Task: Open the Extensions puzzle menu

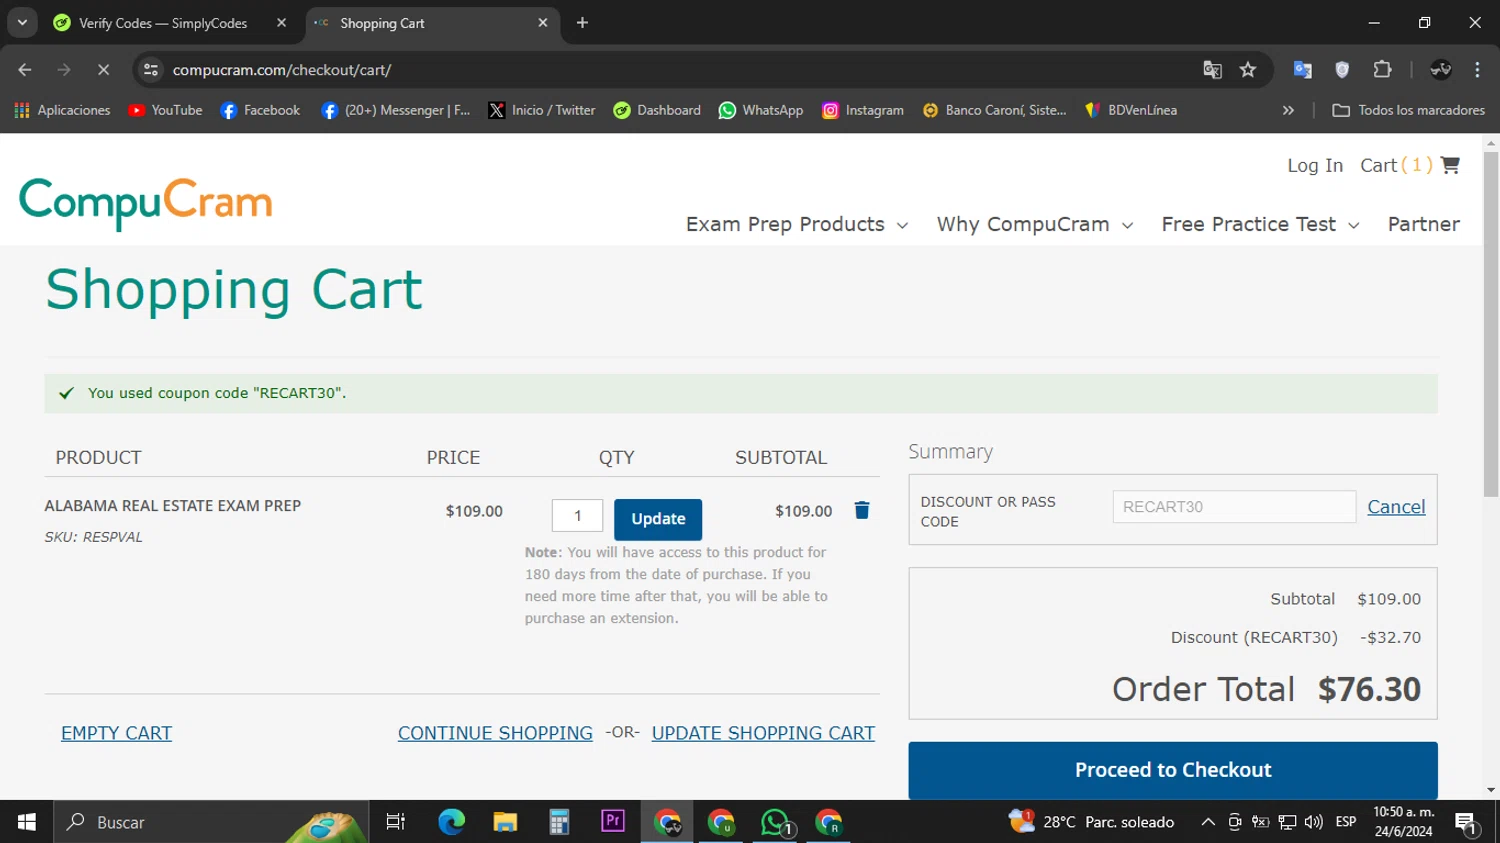Action: 1382,70
